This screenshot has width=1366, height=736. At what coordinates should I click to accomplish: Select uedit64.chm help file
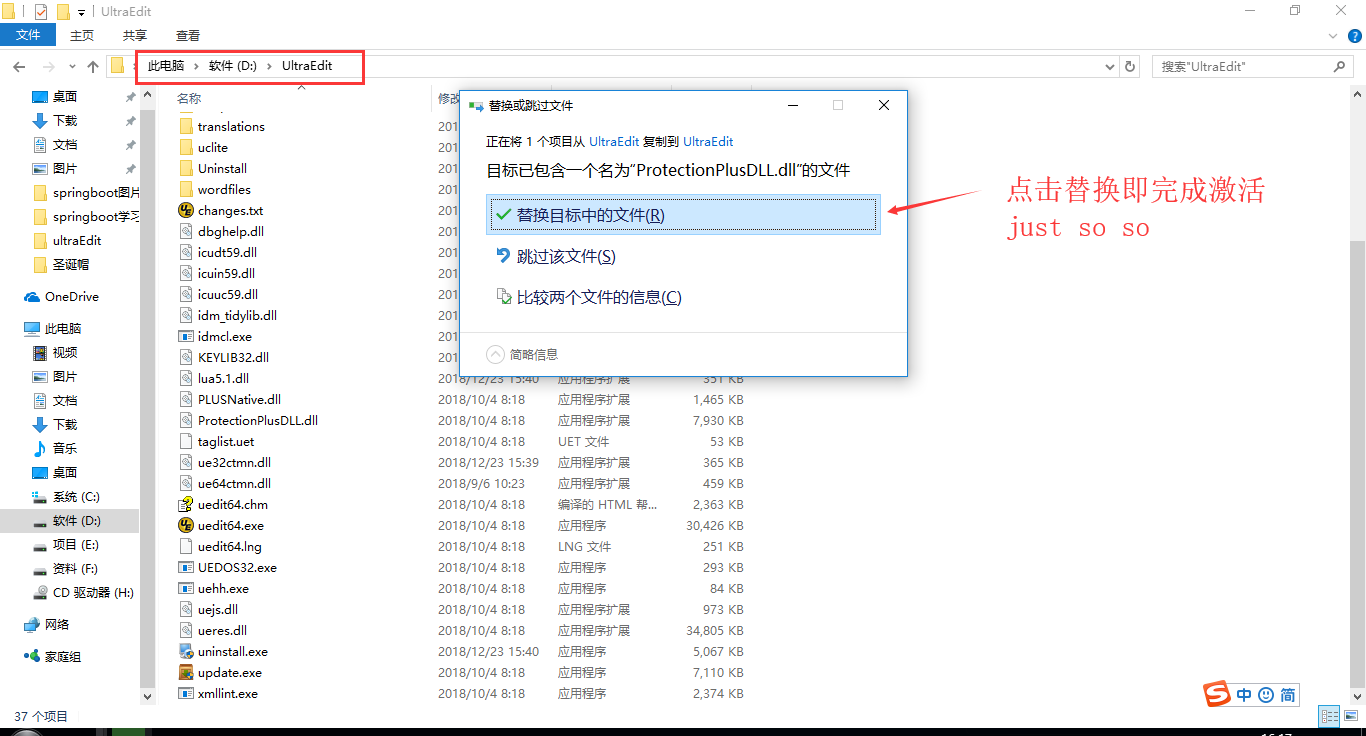(x=232, y=505)
